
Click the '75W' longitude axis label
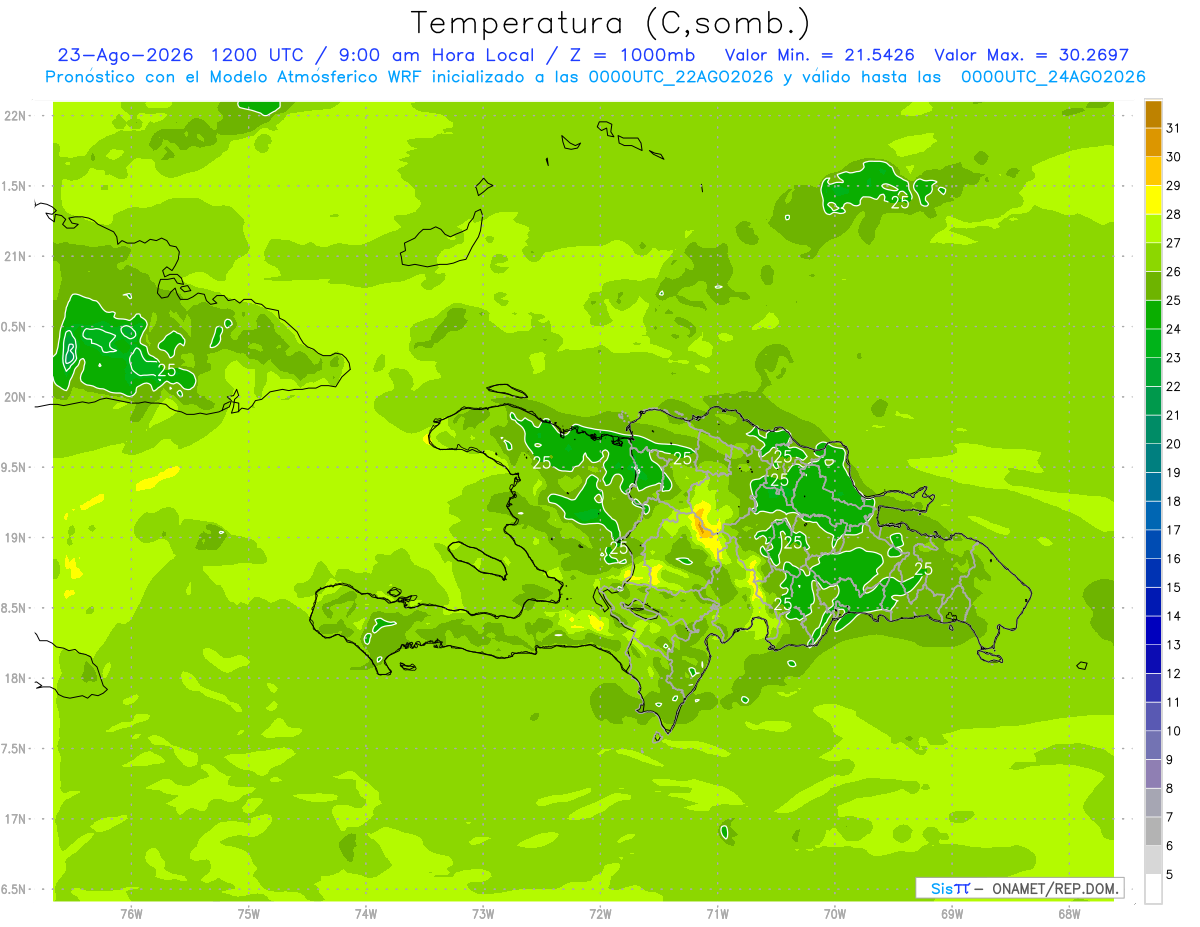pos(249,914)
